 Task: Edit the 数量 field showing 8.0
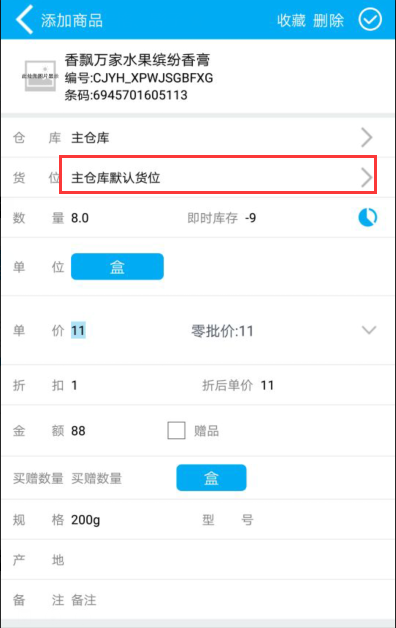[x=80, y=218]
